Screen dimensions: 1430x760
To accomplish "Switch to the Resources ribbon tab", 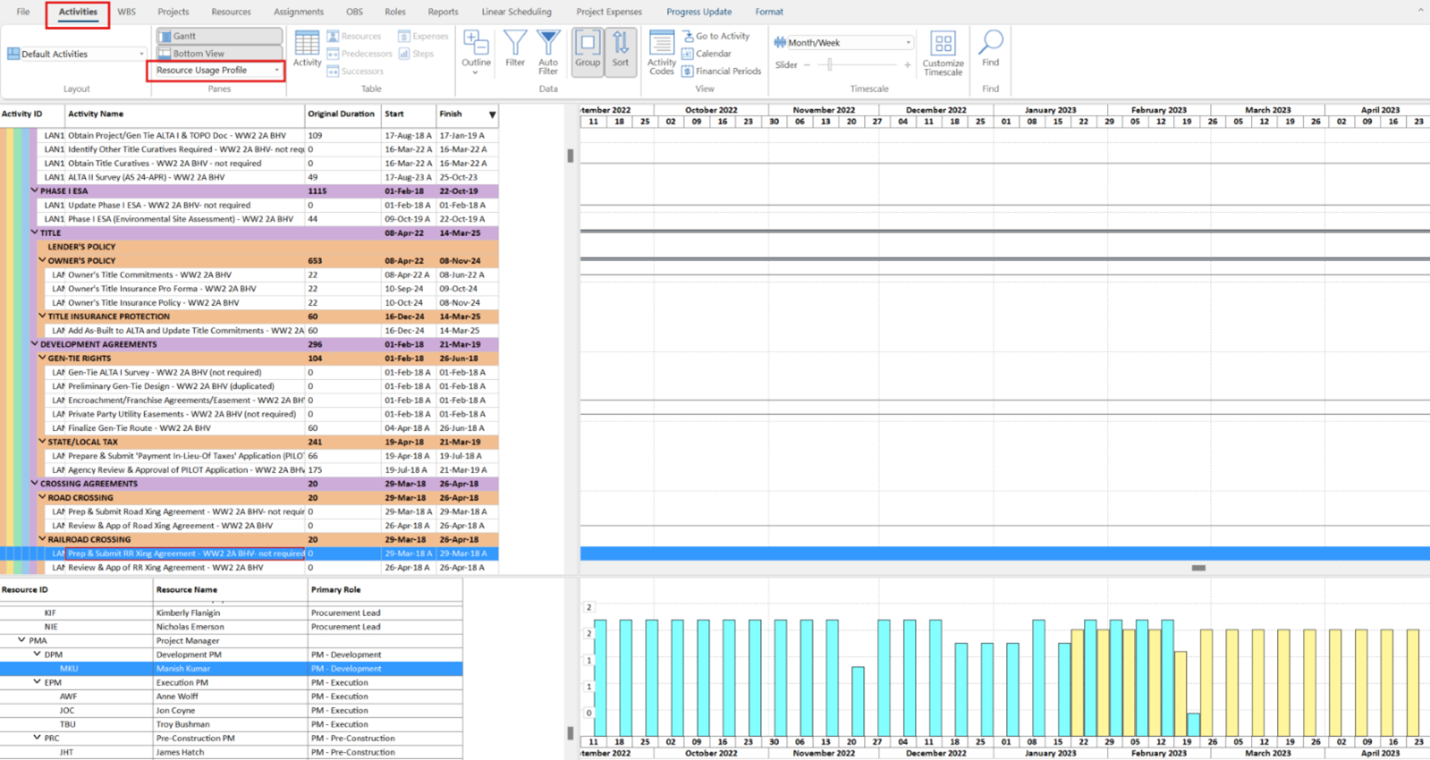I will 231,12.
